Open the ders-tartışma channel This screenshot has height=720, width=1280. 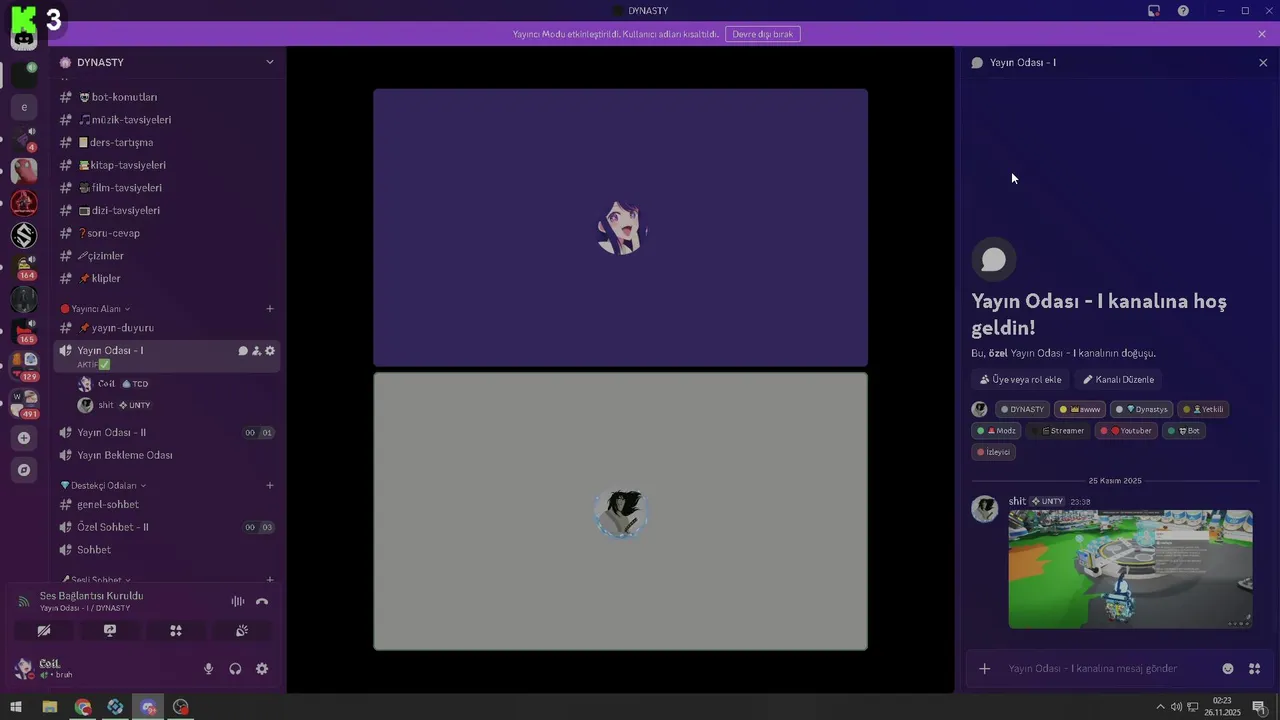coord(166,142)
